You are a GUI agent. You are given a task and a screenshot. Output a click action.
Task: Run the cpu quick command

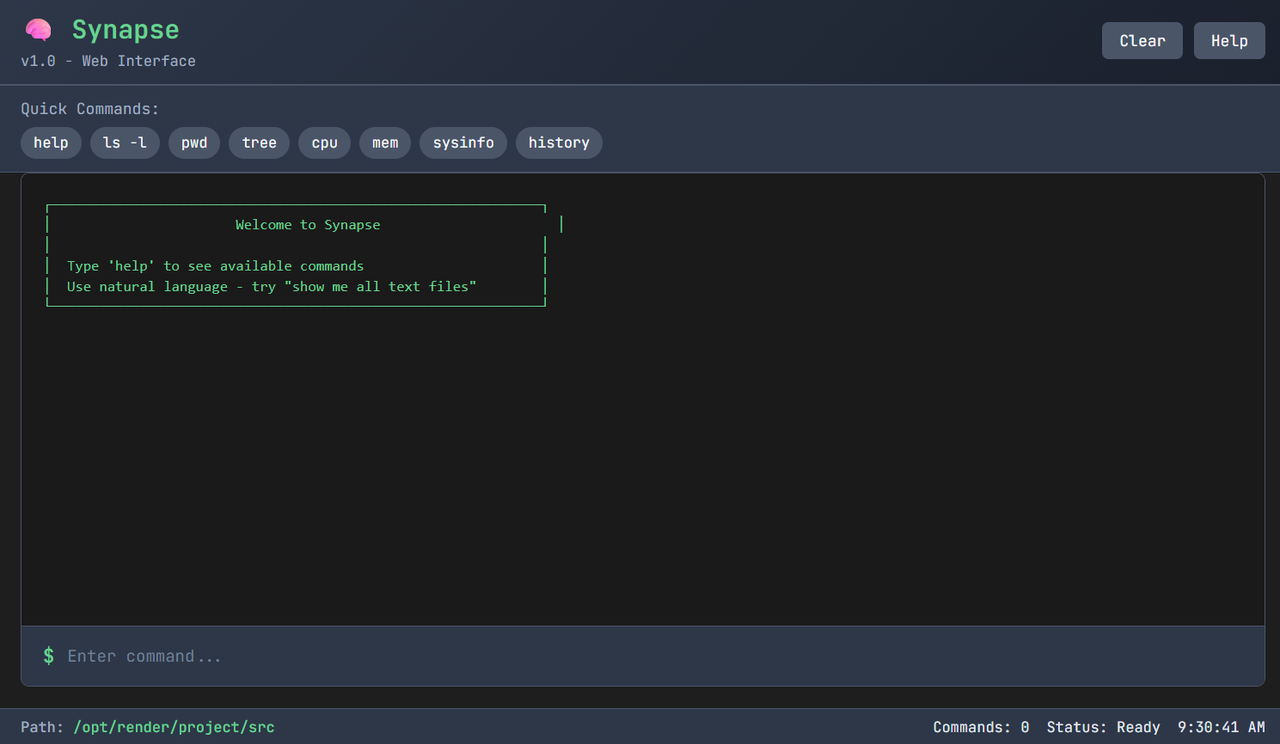[x=324, y=142]
